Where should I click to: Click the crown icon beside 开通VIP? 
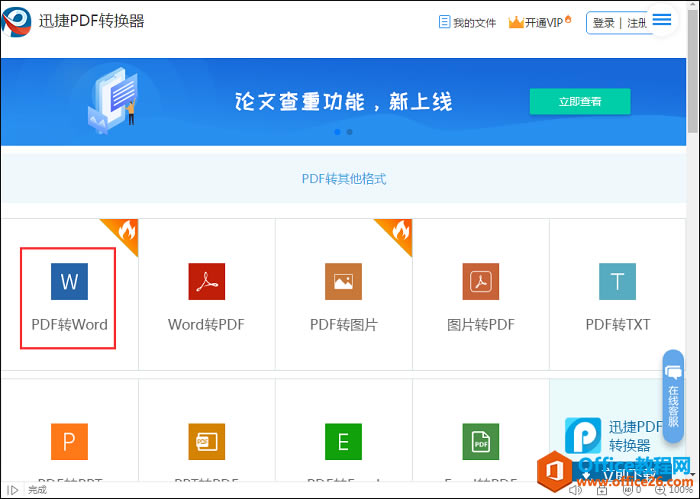coord(516,22)
